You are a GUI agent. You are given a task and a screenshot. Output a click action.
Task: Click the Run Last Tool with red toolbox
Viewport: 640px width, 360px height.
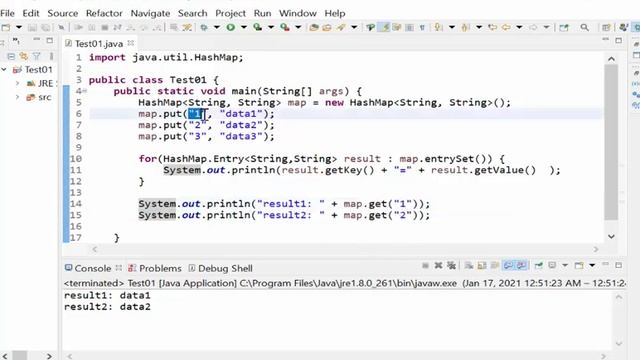point(285,27)
